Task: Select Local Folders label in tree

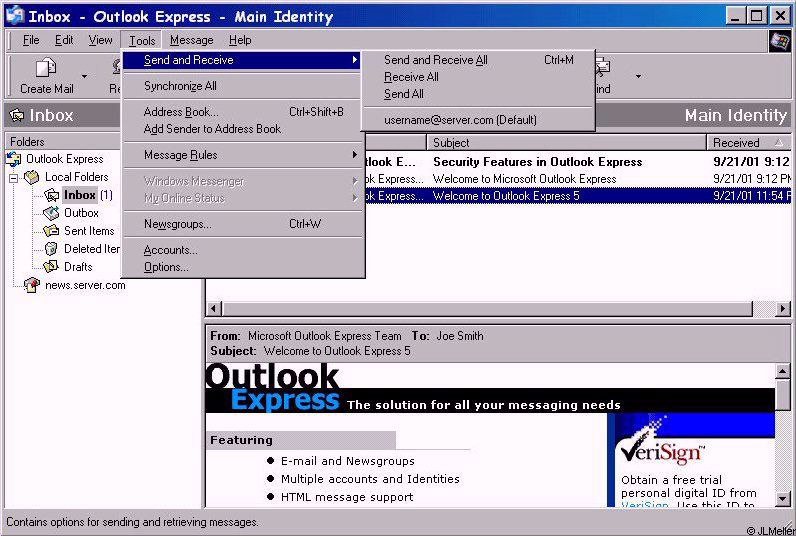Action: (77, 177)
